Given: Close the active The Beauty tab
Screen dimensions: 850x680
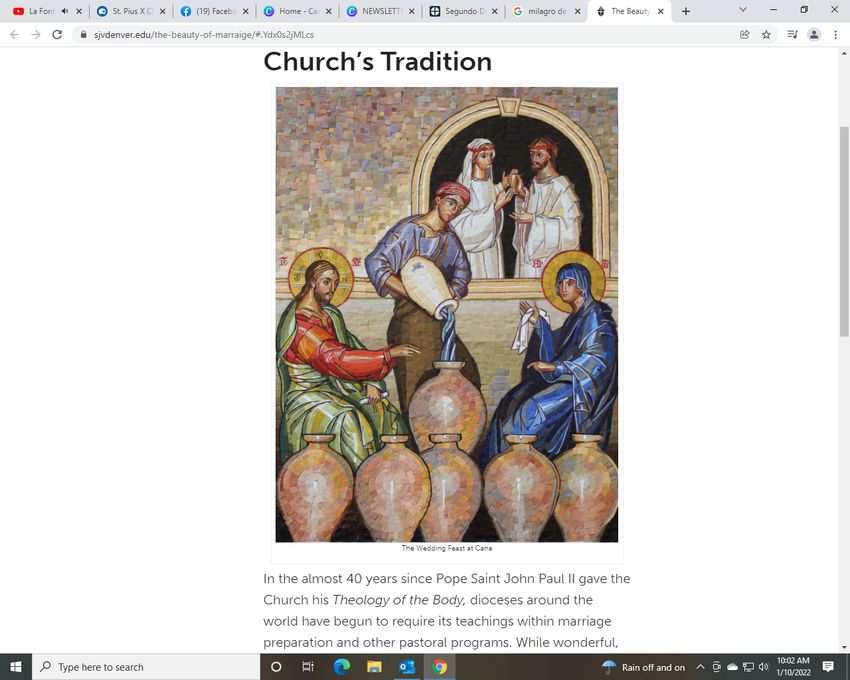Looking at the screenshot, I should [660, 11].
